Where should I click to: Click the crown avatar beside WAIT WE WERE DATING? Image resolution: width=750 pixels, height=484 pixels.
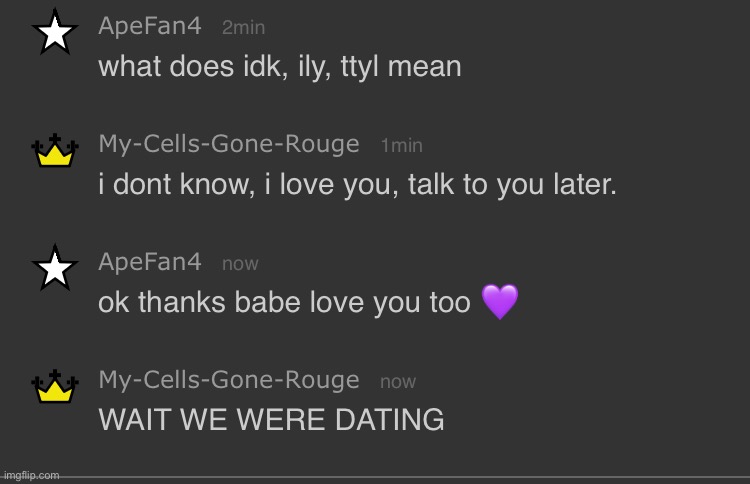coord(55,386)
